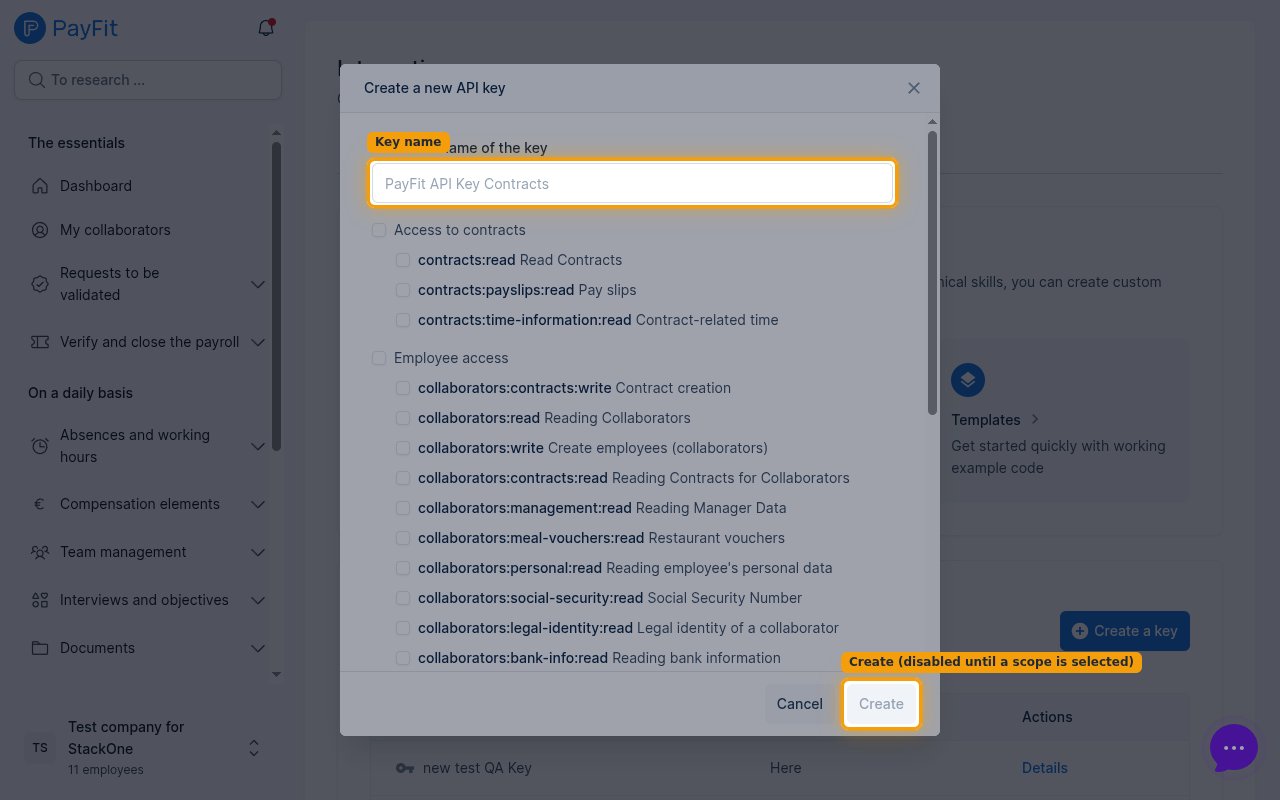
Task: Enable the contracts:read scope
Action: 403,260
